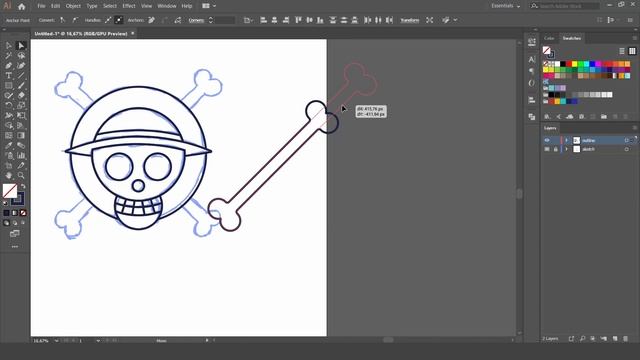Select the Pen tool
This screenshot has height=360, width=640.
pos(9,65)
